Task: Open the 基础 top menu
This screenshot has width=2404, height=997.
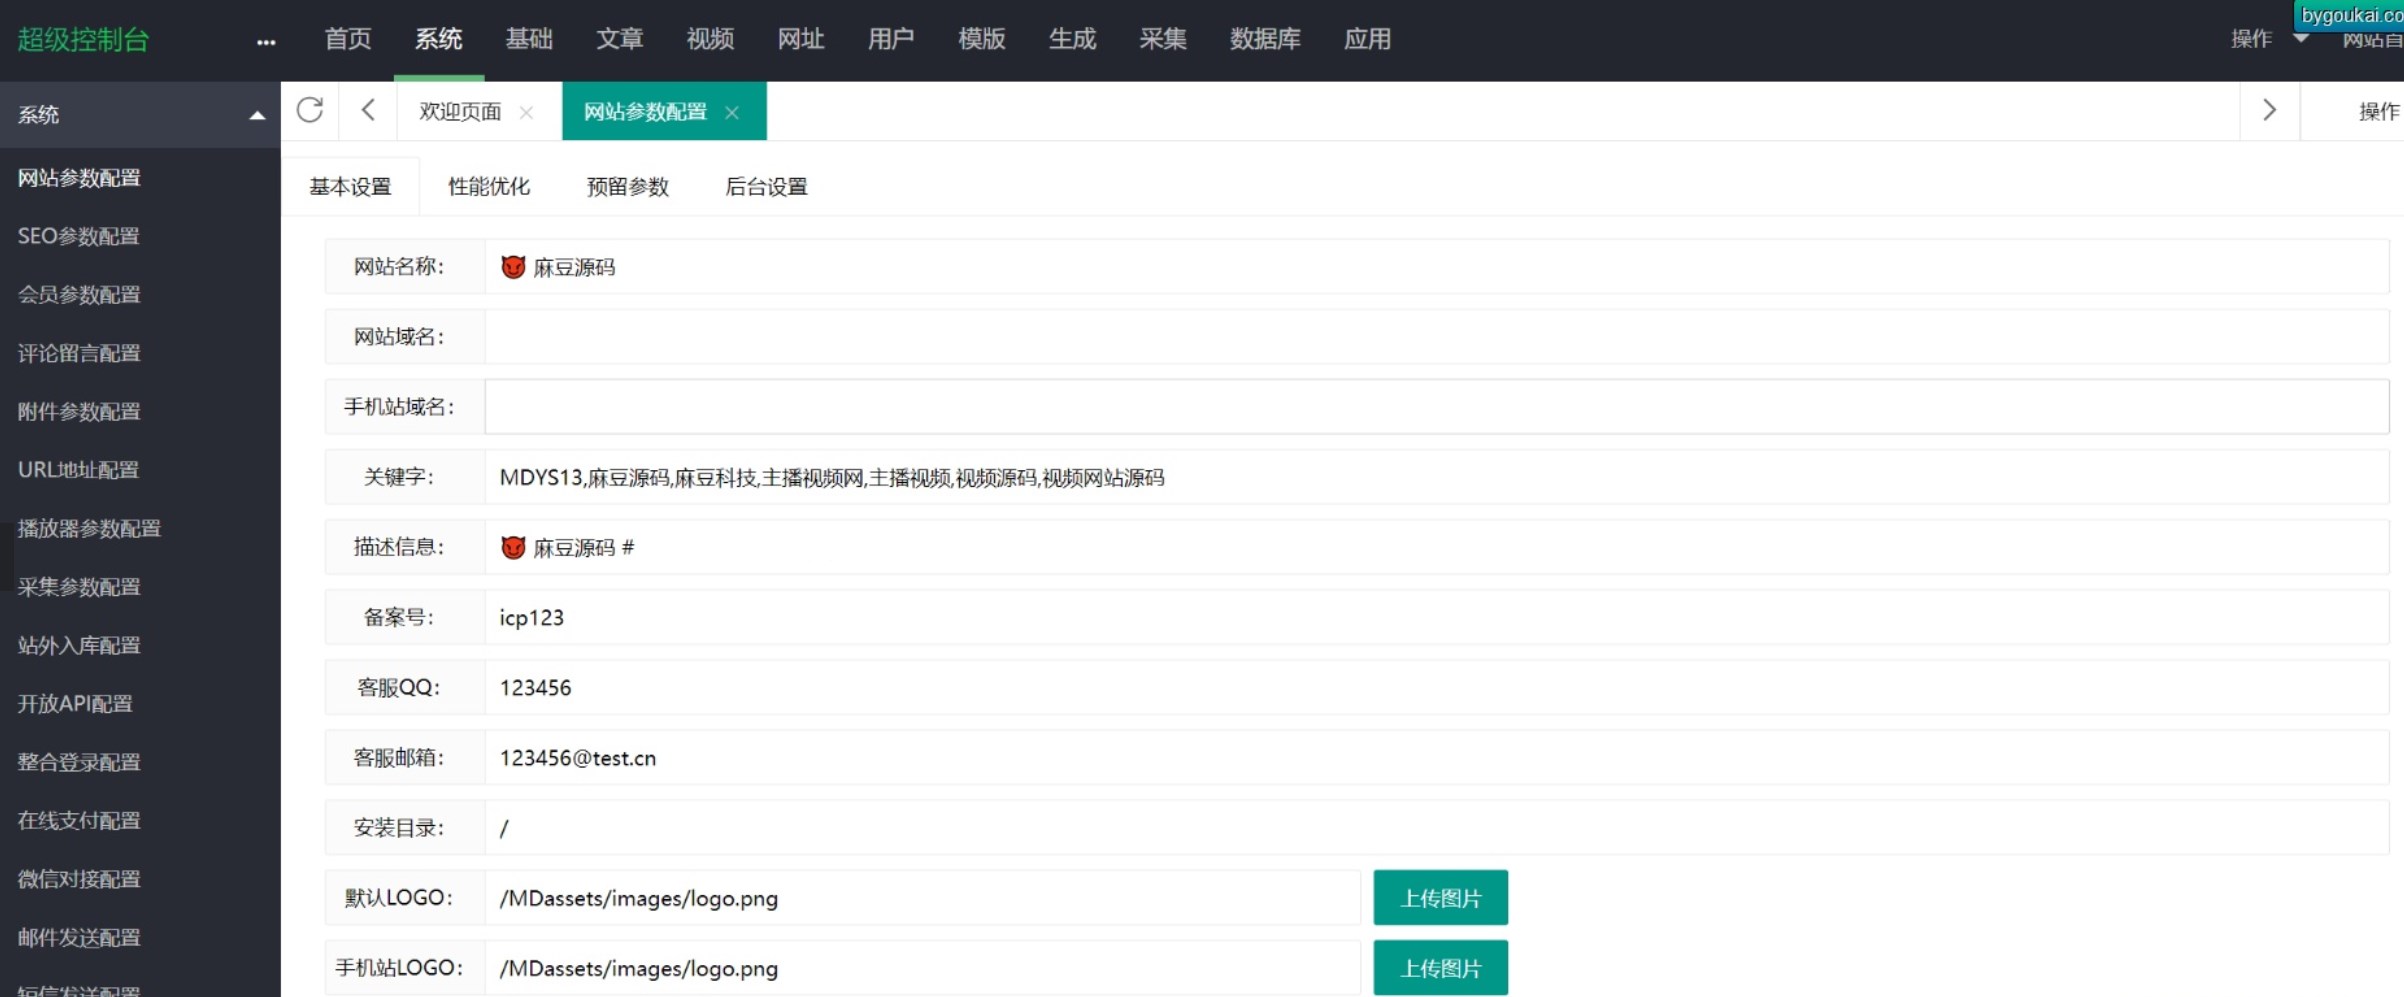Action: (529, 39)
